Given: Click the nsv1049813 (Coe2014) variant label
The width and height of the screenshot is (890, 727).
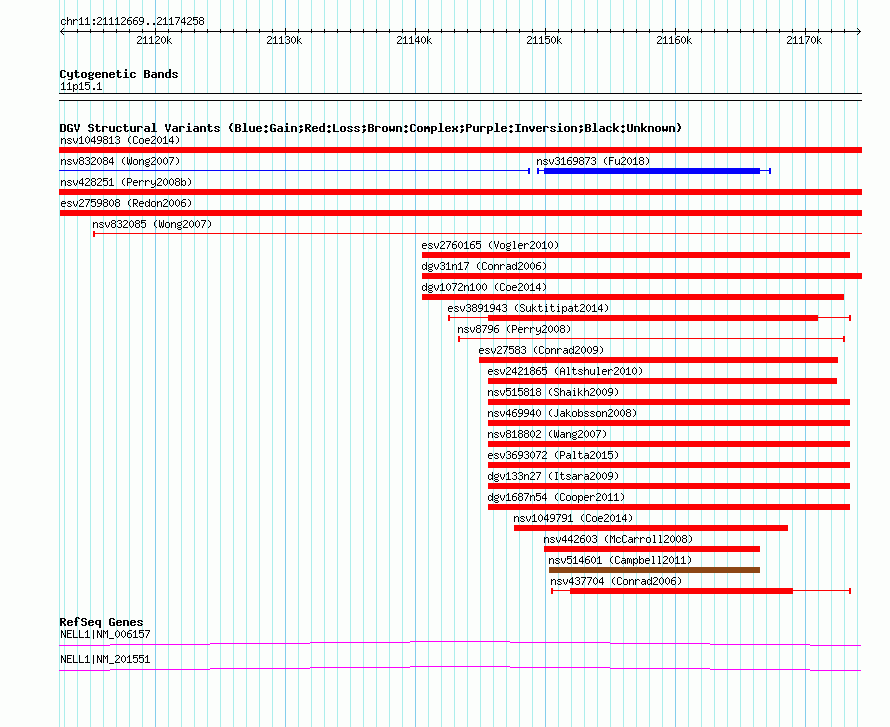Looking at the screenshot, I should pos(120,140).
